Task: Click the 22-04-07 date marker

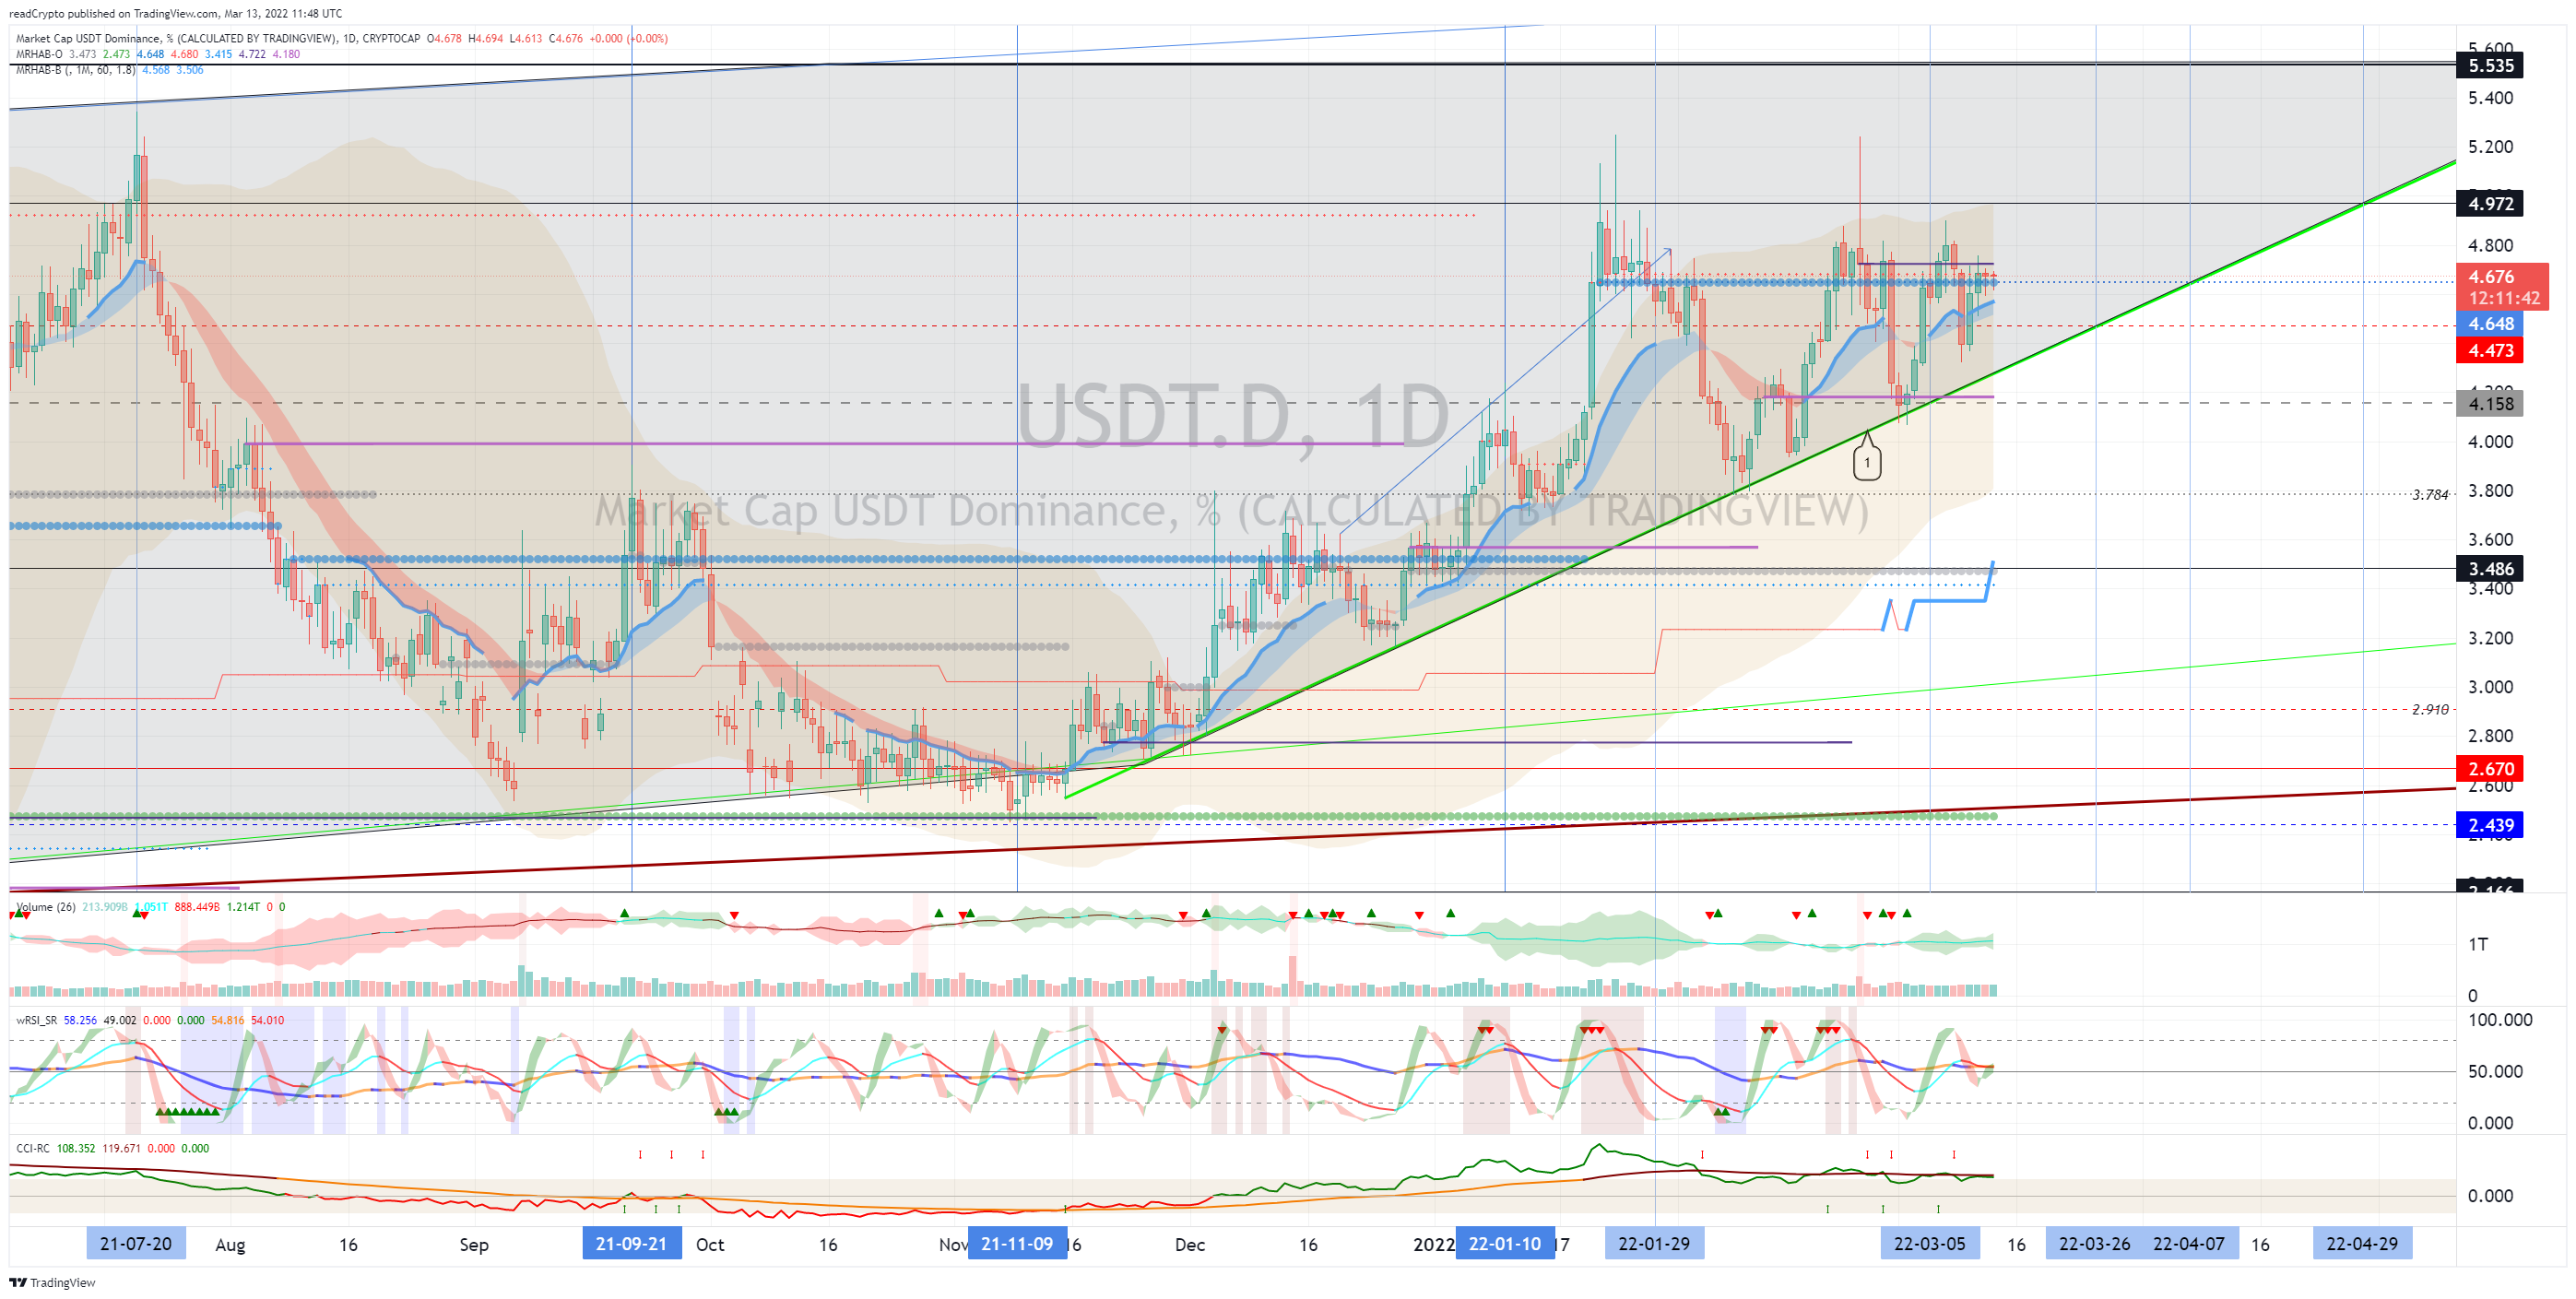Action: [x=2189, y=1244]
